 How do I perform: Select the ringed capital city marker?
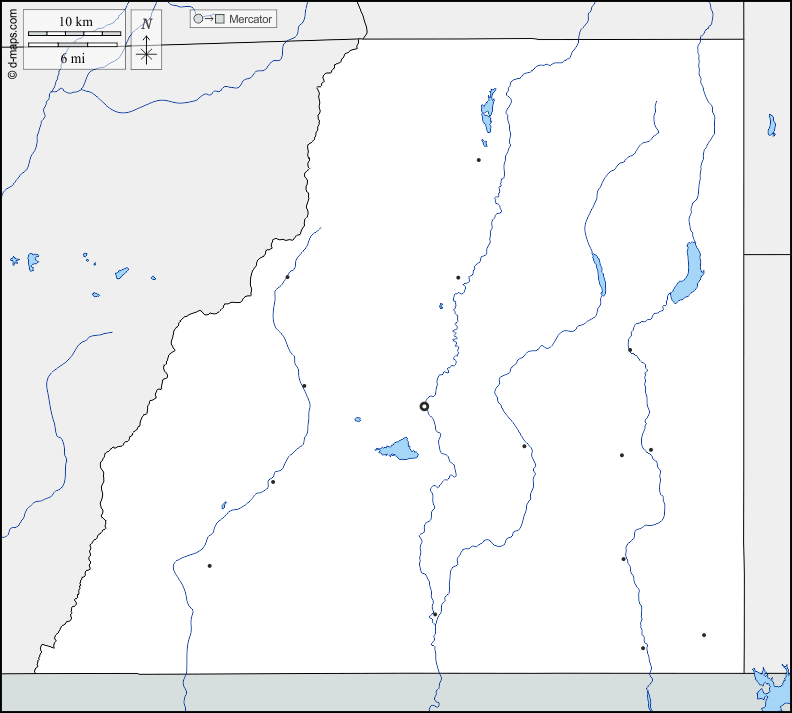point(424,406)
